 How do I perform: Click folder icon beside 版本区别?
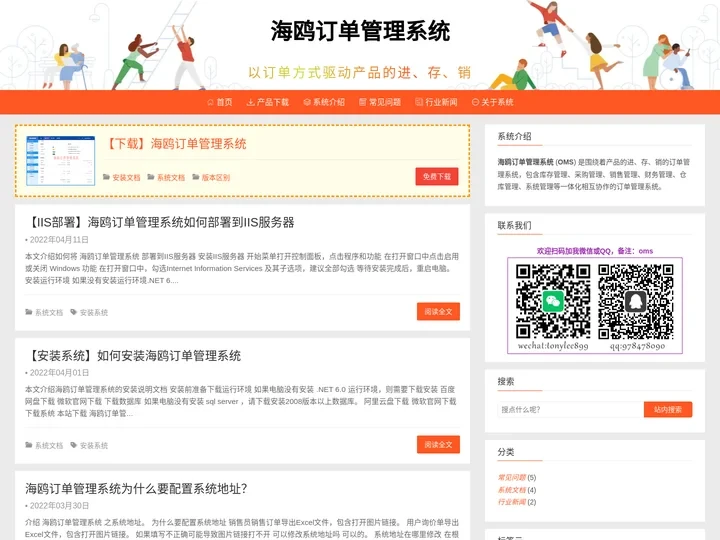196,177
